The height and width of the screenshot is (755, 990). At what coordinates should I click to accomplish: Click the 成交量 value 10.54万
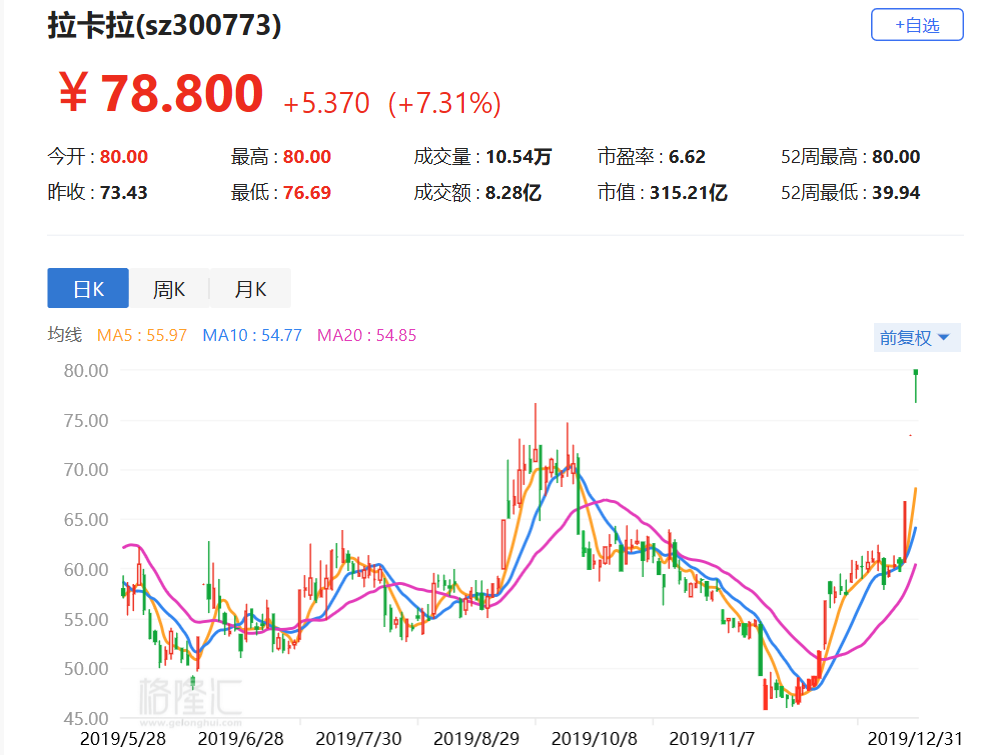pyautogui.click(x=518, y=157)
